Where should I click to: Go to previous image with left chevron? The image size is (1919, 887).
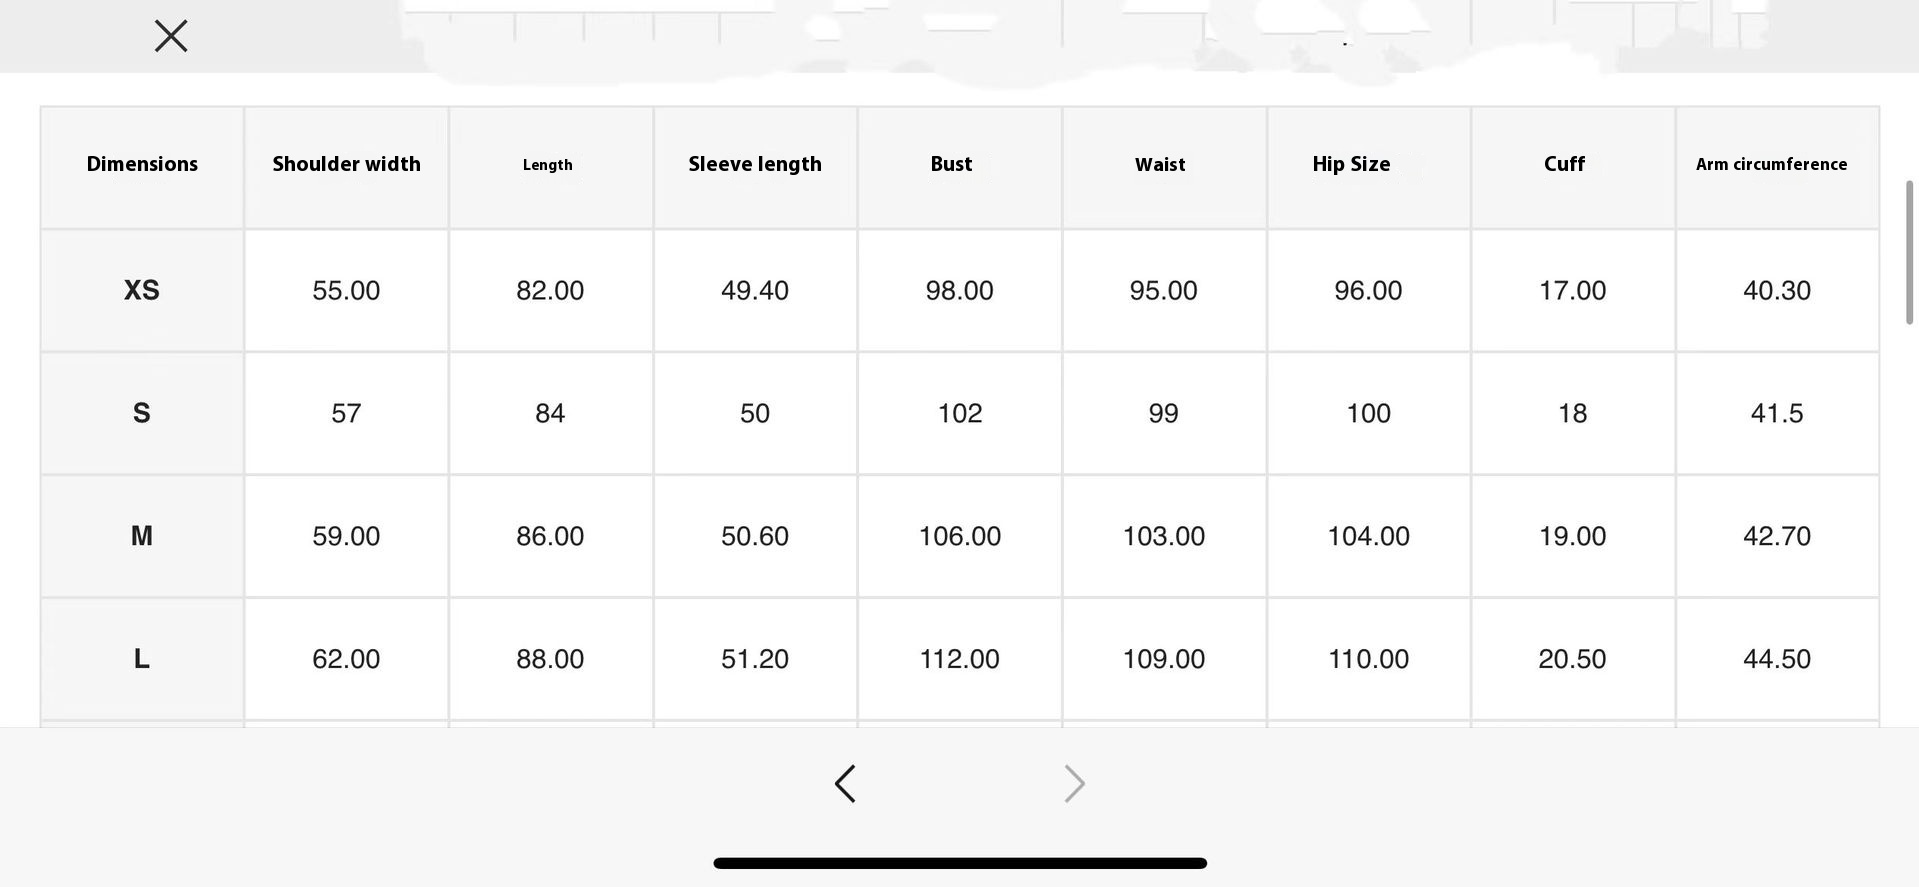coord(845,784)
